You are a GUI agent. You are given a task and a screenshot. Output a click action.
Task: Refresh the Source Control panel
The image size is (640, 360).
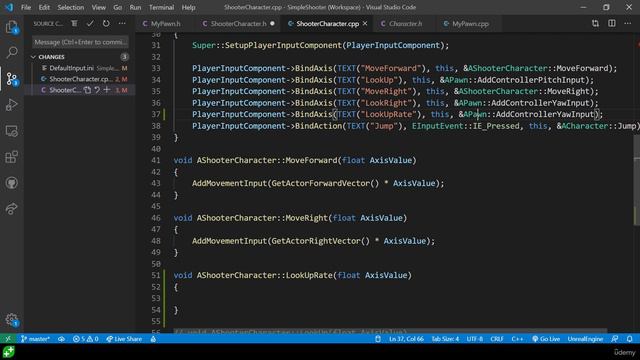pyautogui.click(x=106, y=24)
